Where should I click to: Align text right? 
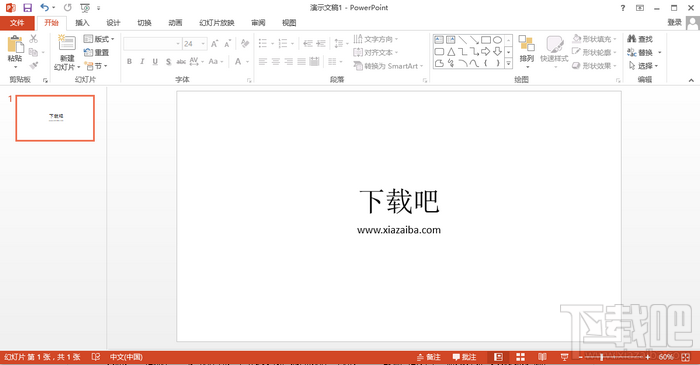coord(289,62)
